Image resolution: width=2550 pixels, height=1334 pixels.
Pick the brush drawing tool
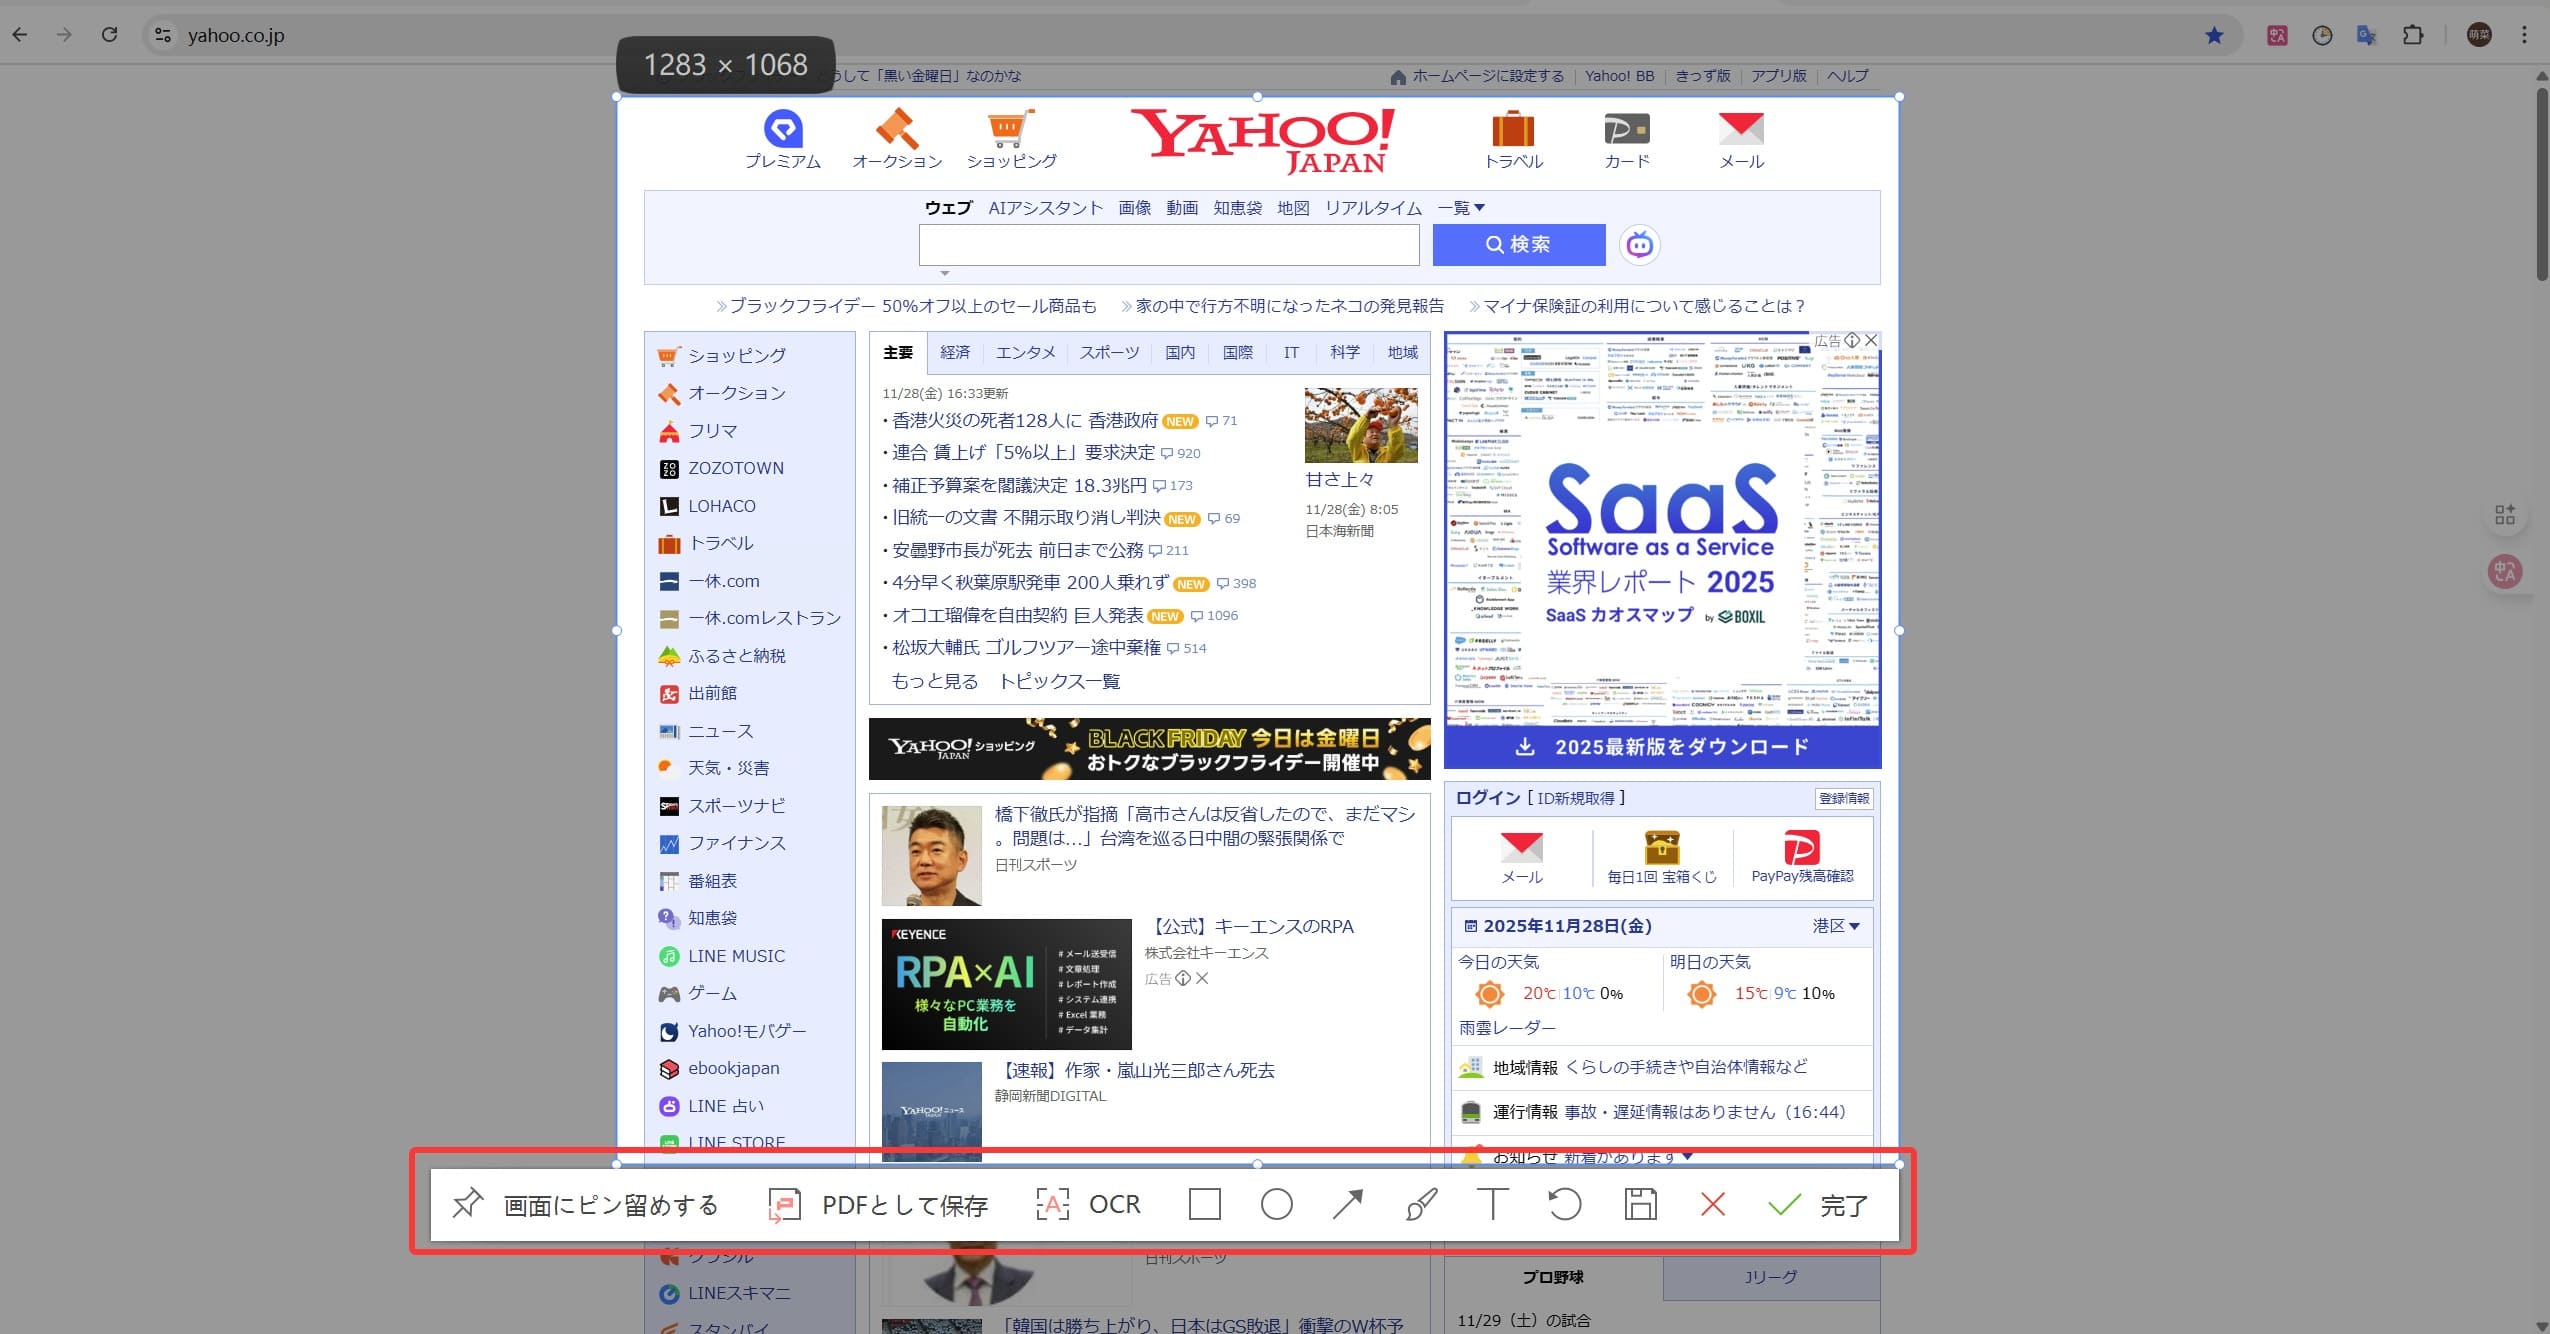coord(1421,1205)
